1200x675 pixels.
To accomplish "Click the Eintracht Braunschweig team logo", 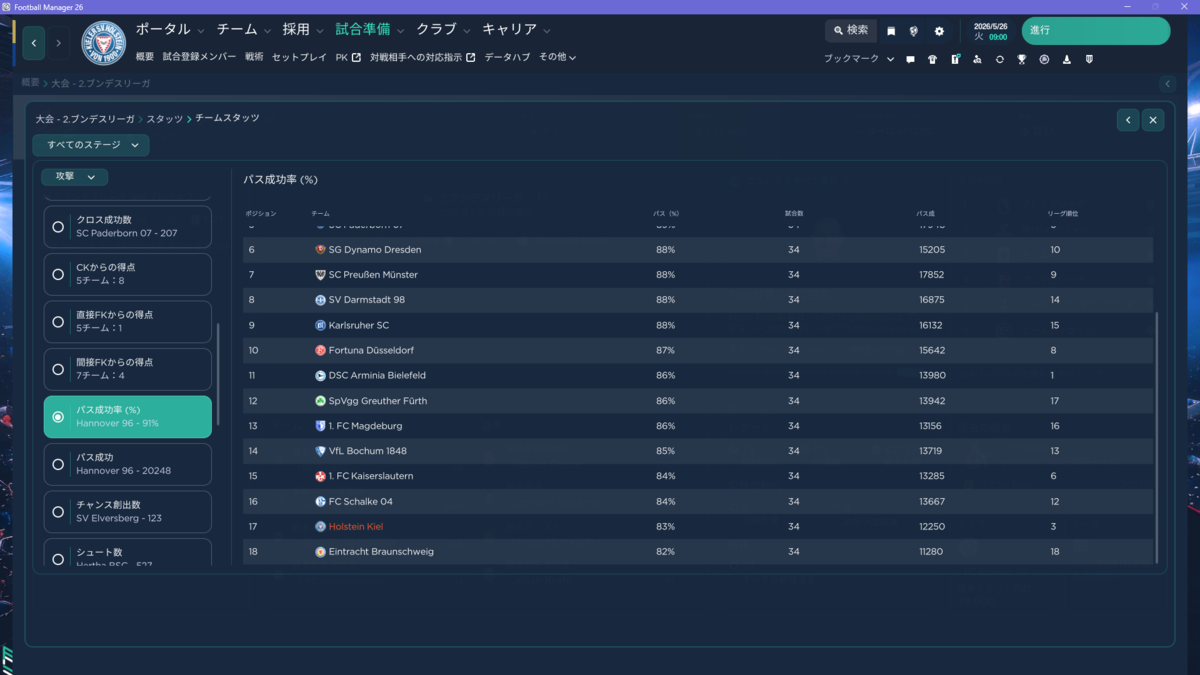I will [320, 552].
